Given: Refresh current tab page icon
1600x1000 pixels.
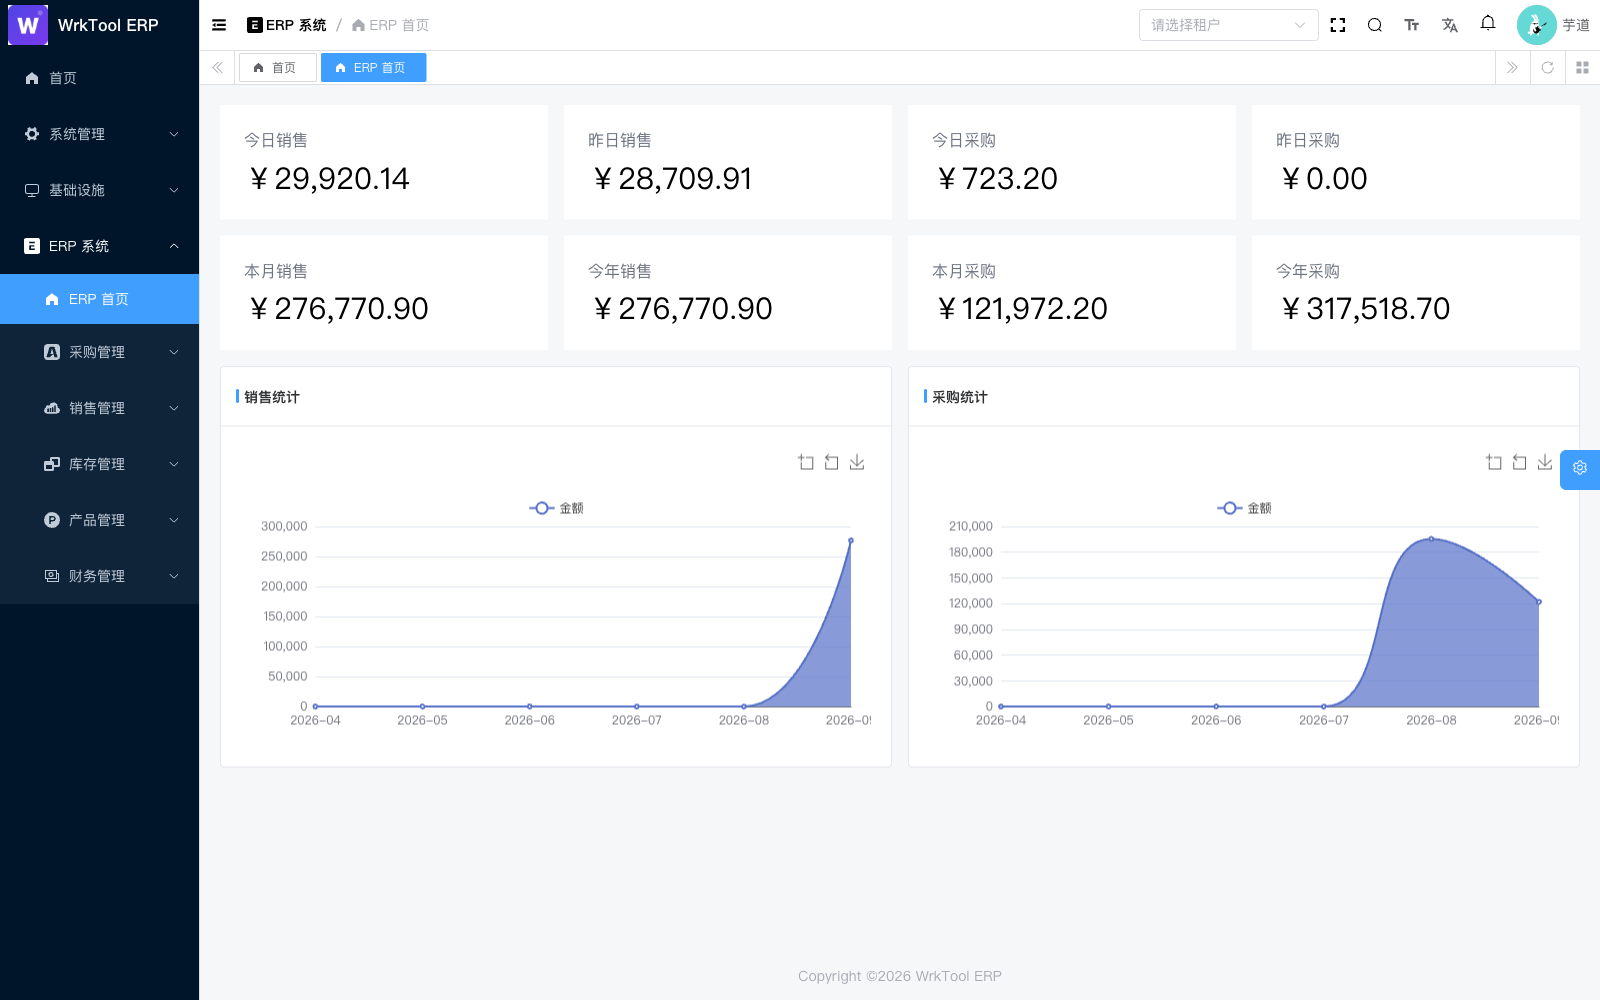Looking at the screenshot, I should pyautogui.click(x=1547, y=68).
